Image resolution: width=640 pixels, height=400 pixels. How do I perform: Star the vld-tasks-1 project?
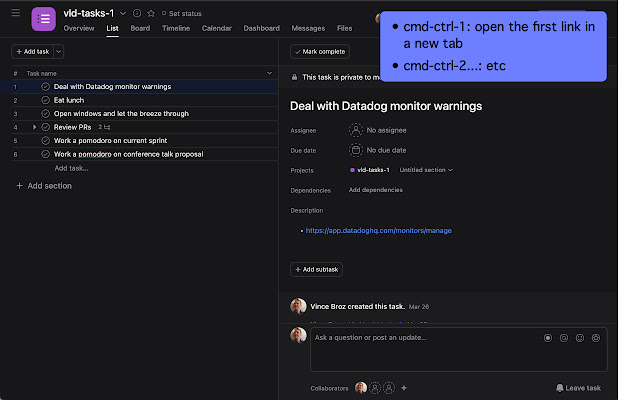click(x=151, y=13)
